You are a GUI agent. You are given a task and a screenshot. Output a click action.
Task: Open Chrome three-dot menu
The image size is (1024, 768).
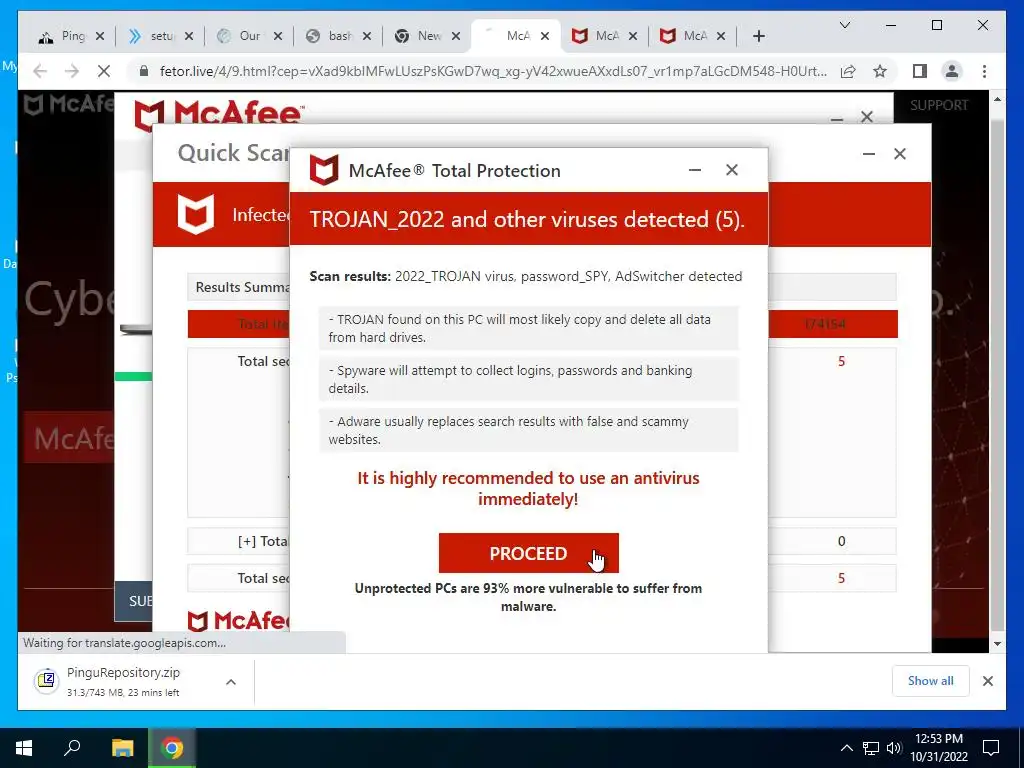[x=984, y=71]
